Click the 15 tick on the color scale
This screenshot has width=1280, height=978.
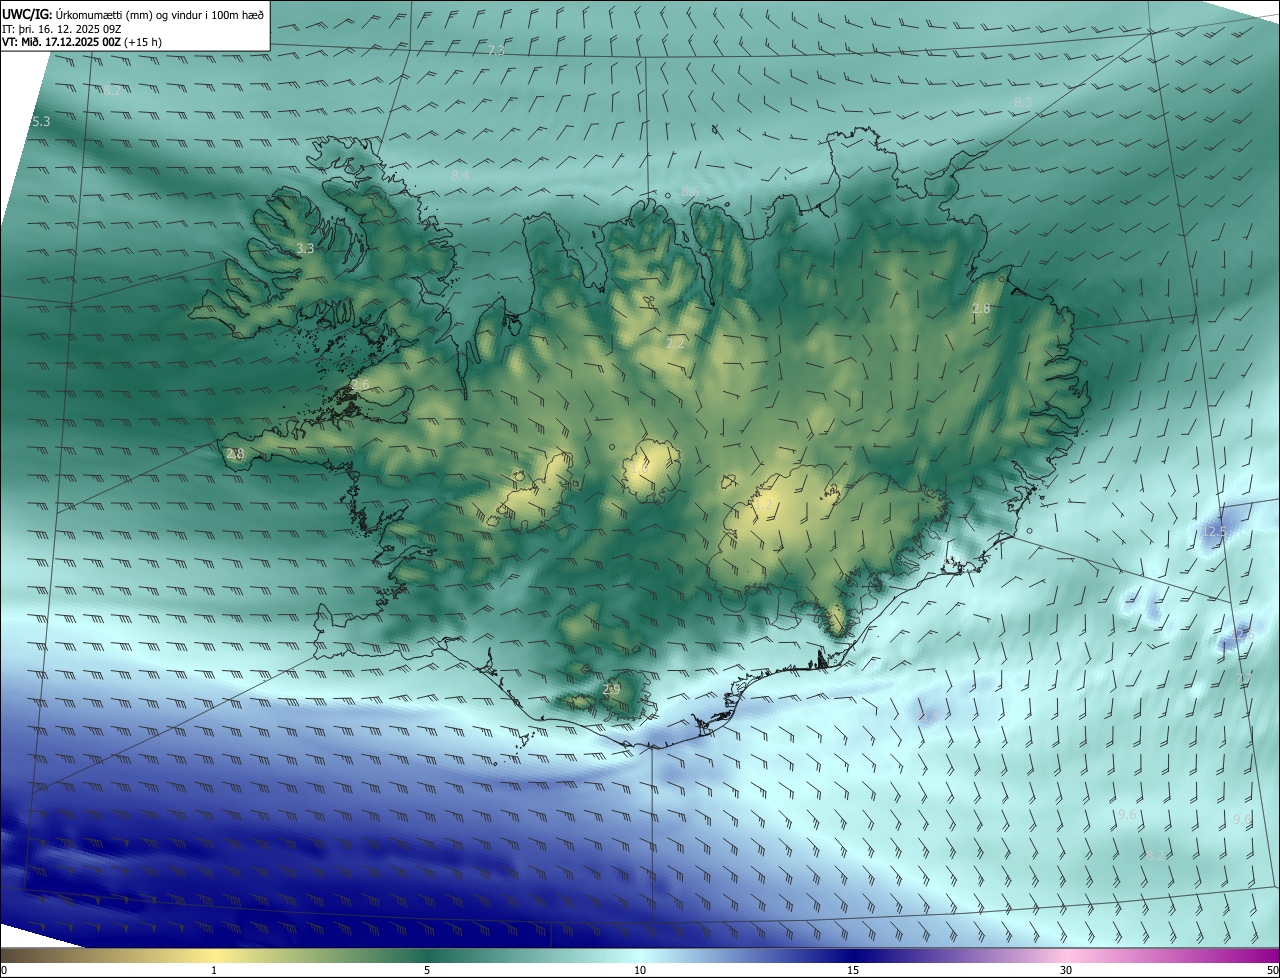853,970
